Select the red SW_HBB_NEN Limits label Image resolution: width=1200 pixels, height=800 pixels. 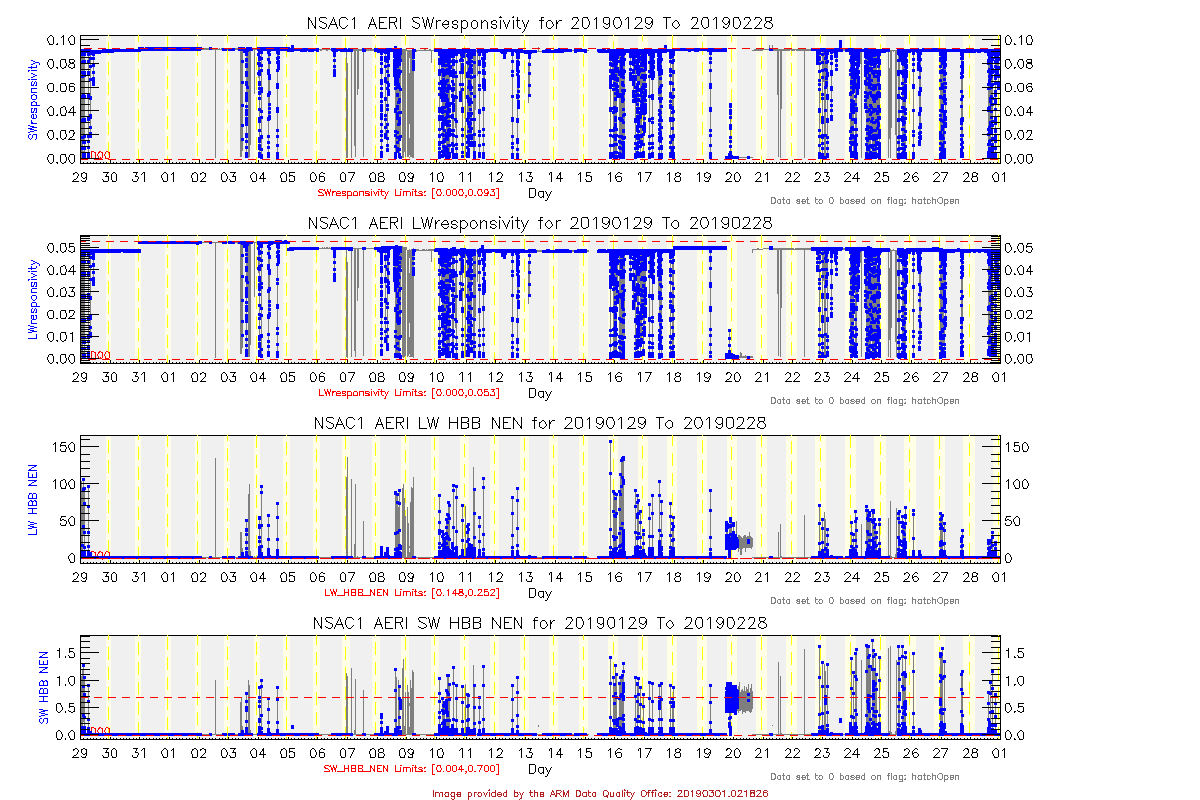[408, 769]
